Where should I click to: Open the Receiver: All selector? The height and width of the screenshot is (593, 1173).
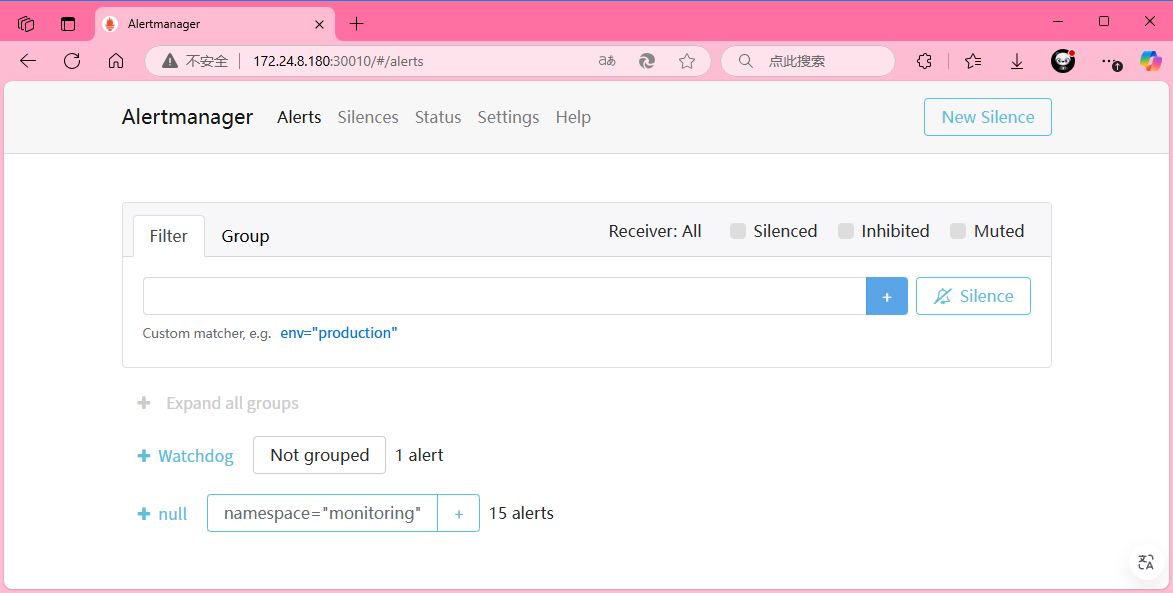pyautogui.click(x=655, y=231)
